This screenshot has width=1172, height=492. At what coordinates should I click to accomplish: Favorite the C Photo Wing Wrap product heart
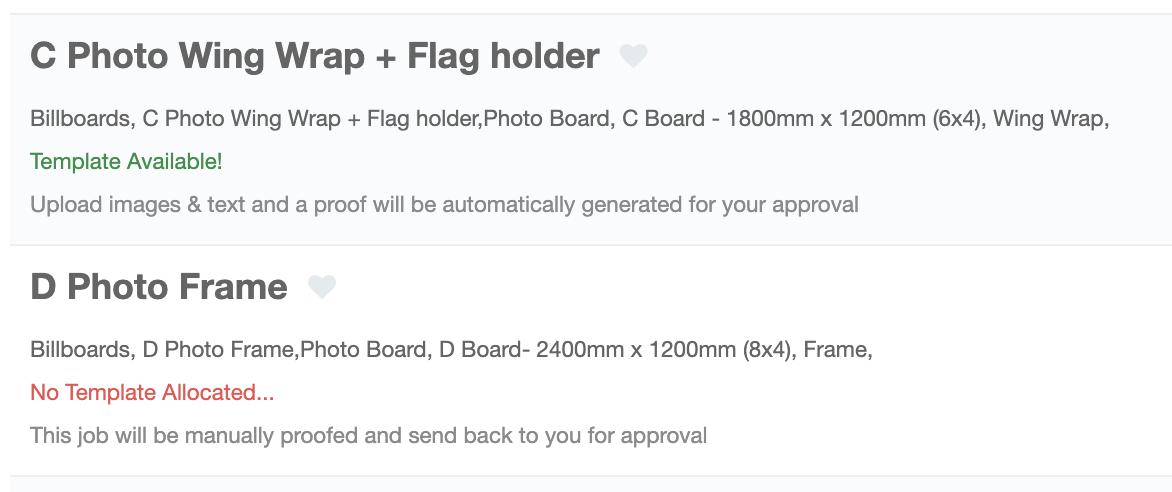coord(633,56)
